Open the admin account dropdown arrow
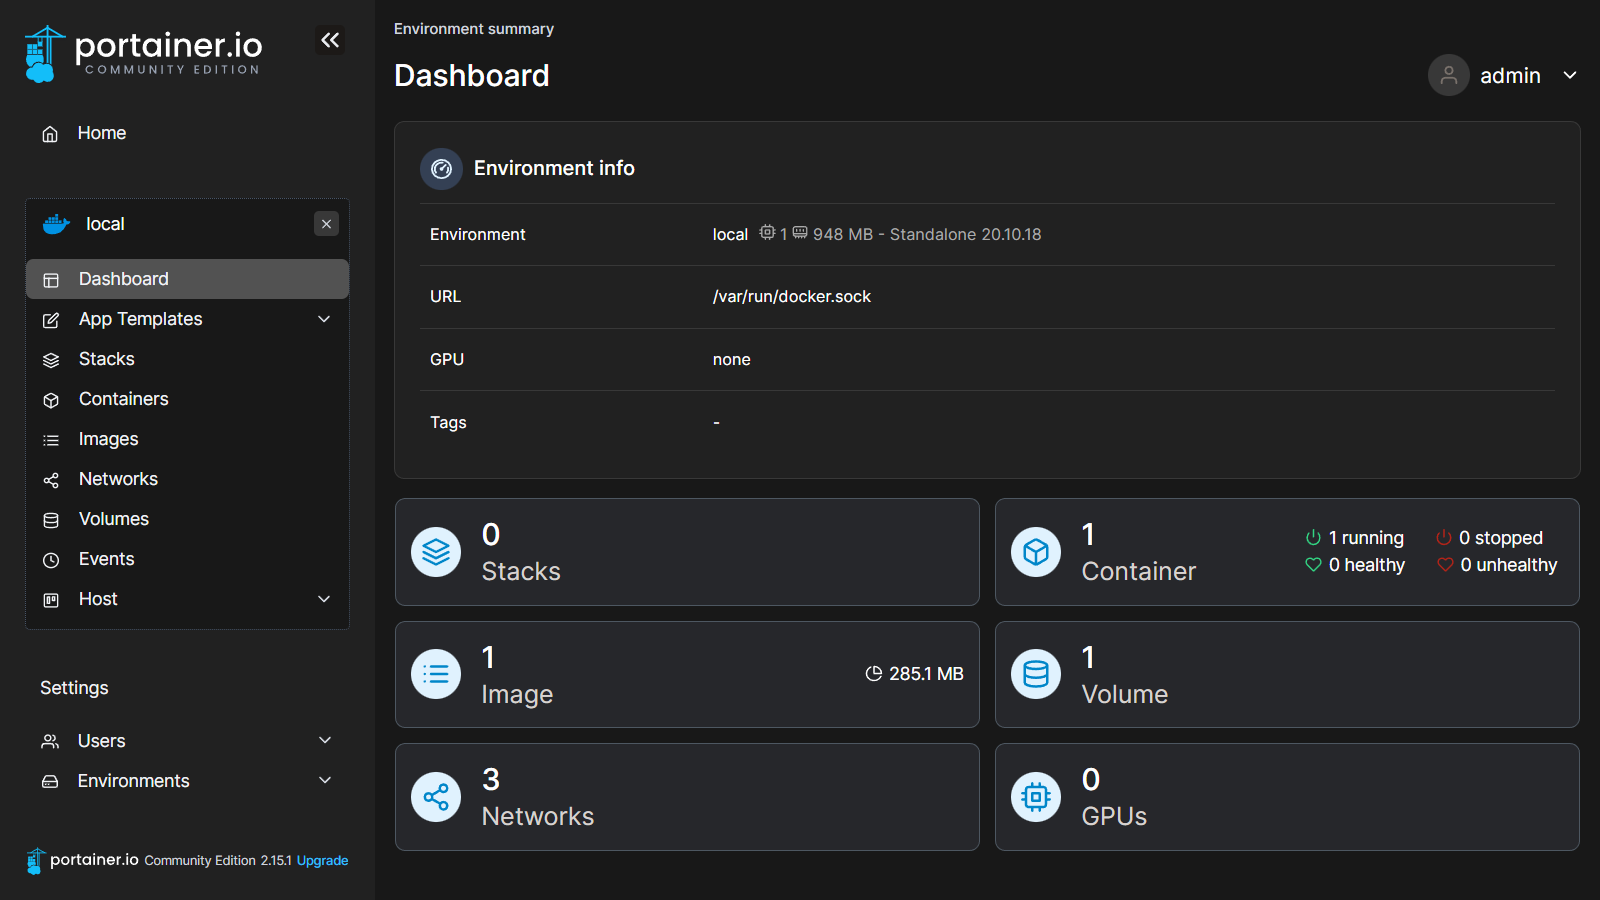This screenshot has height=900, width=1600. click(1570, 75)
